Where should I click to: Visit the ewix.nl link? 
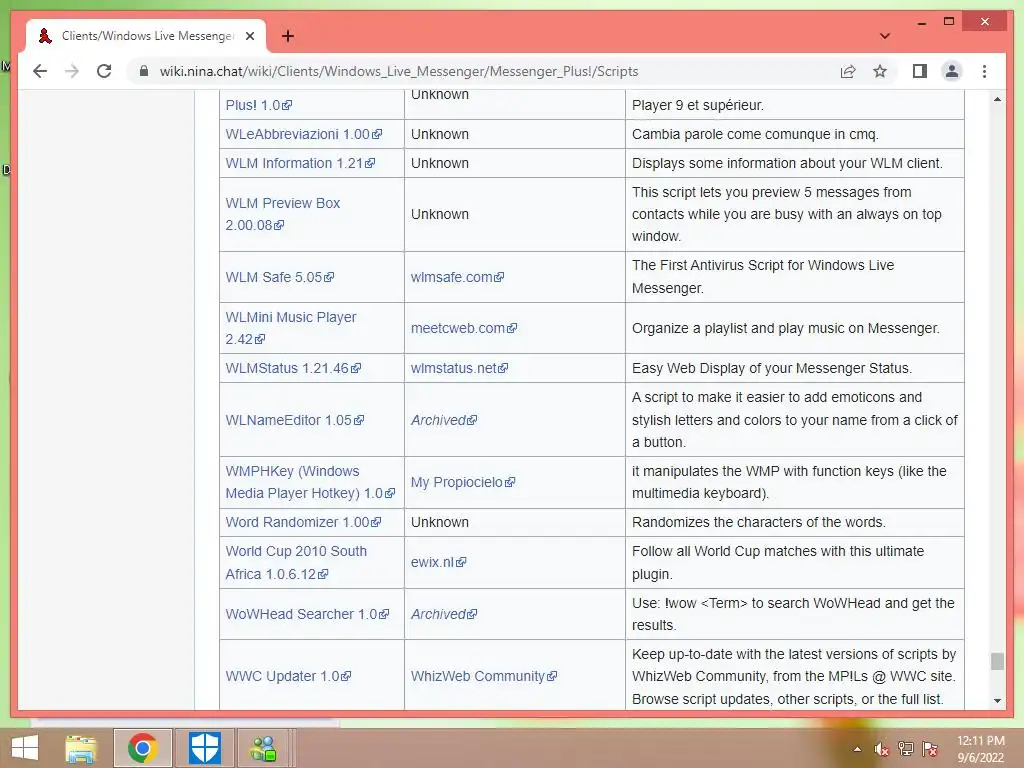tap(438, 562)
